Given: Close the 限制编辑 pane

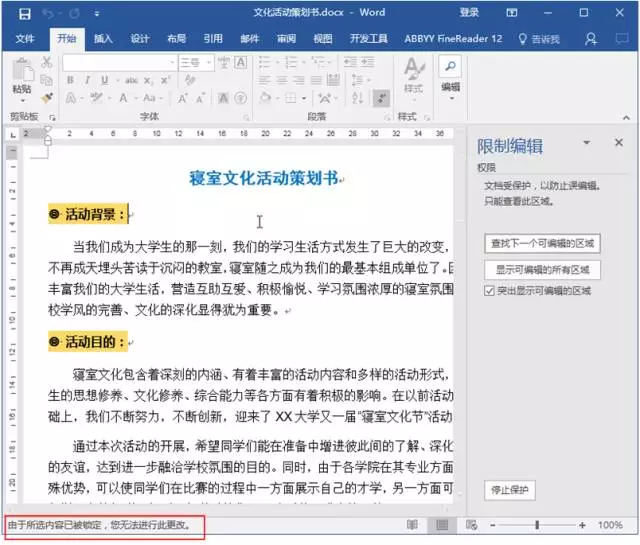Looking at the screenshot, I should [619, 142].
